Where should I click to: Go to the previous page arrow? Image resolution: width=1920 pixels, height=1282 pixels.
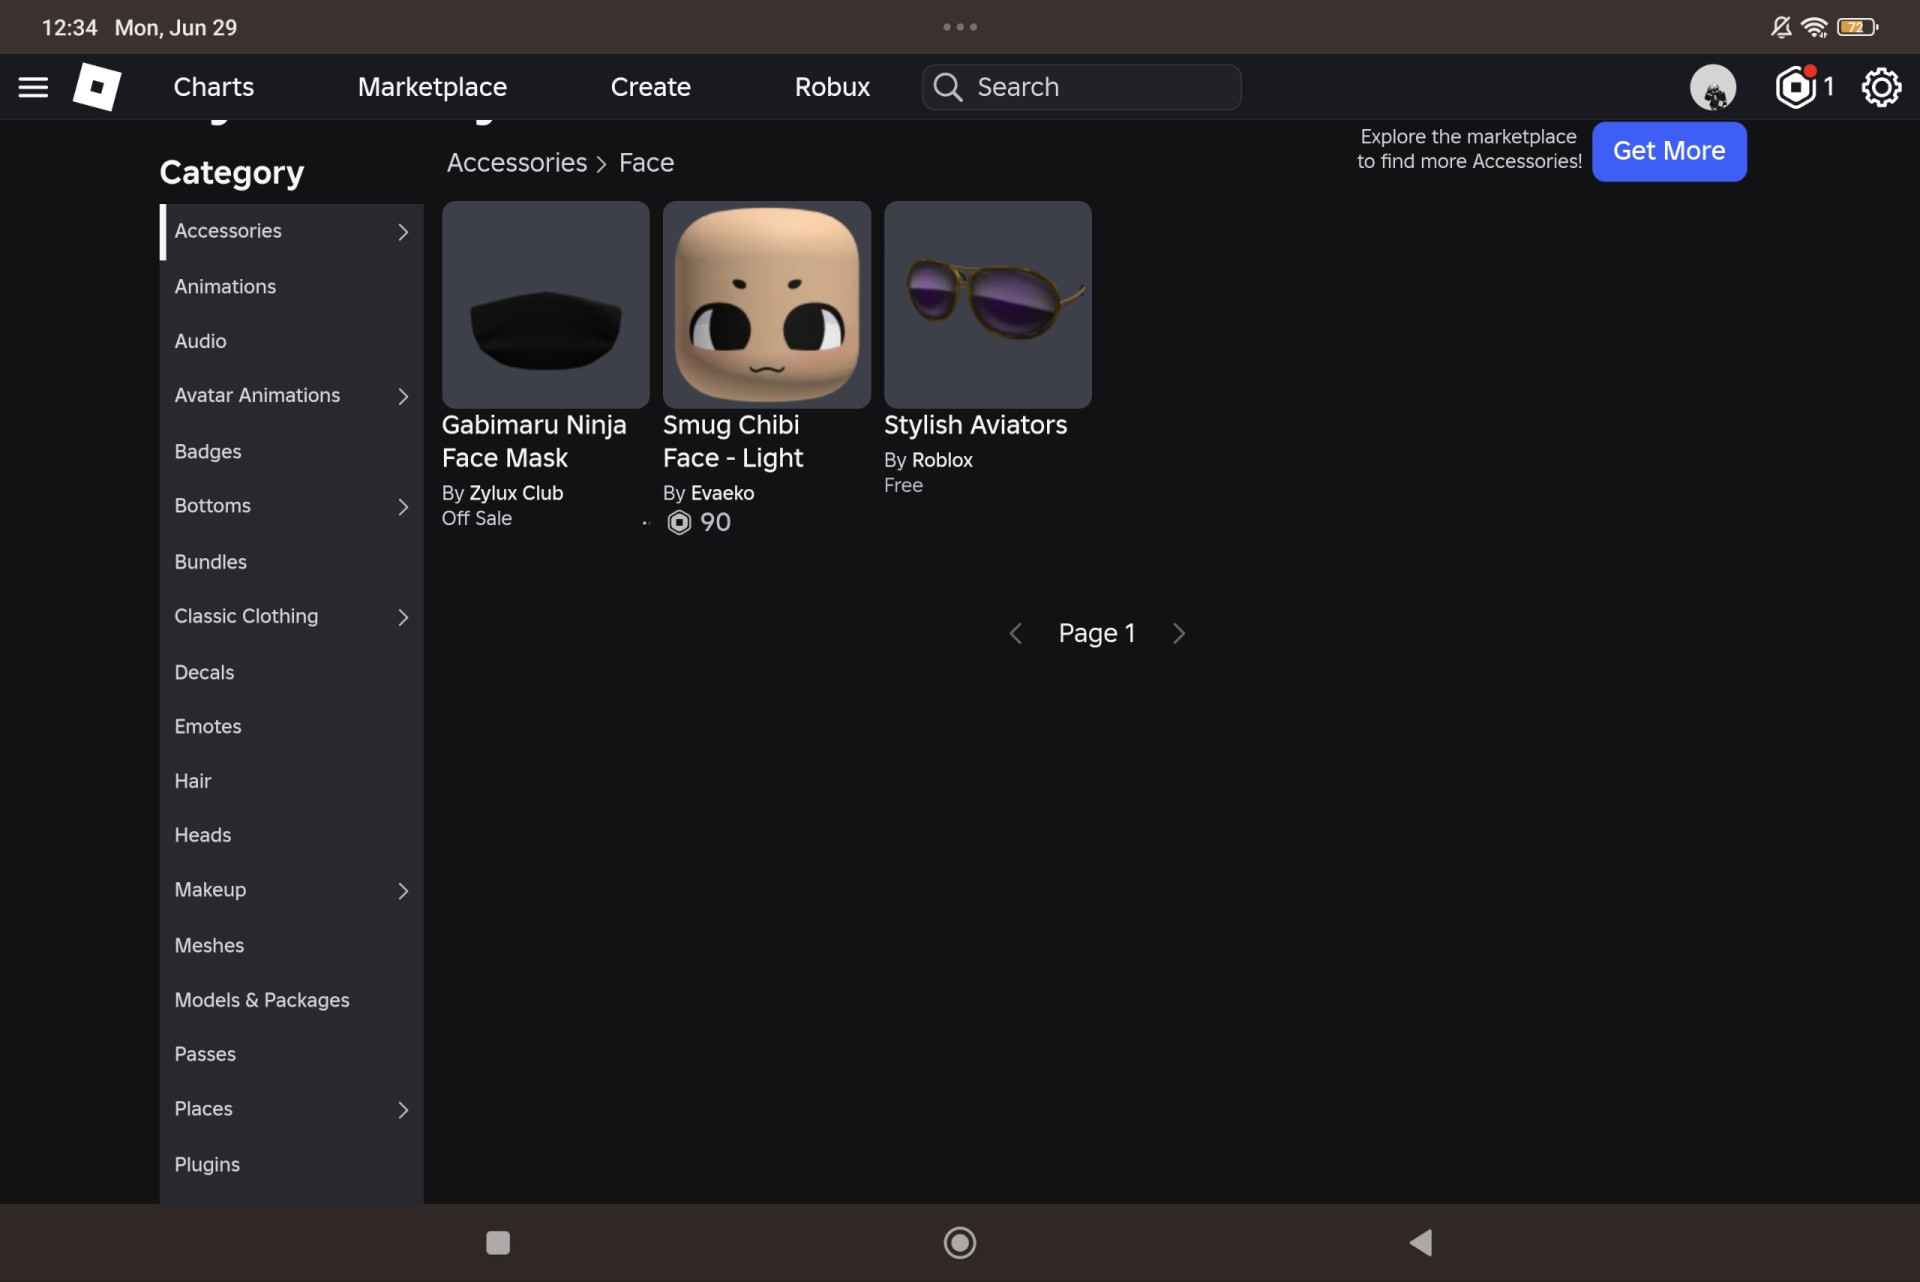1016,633
